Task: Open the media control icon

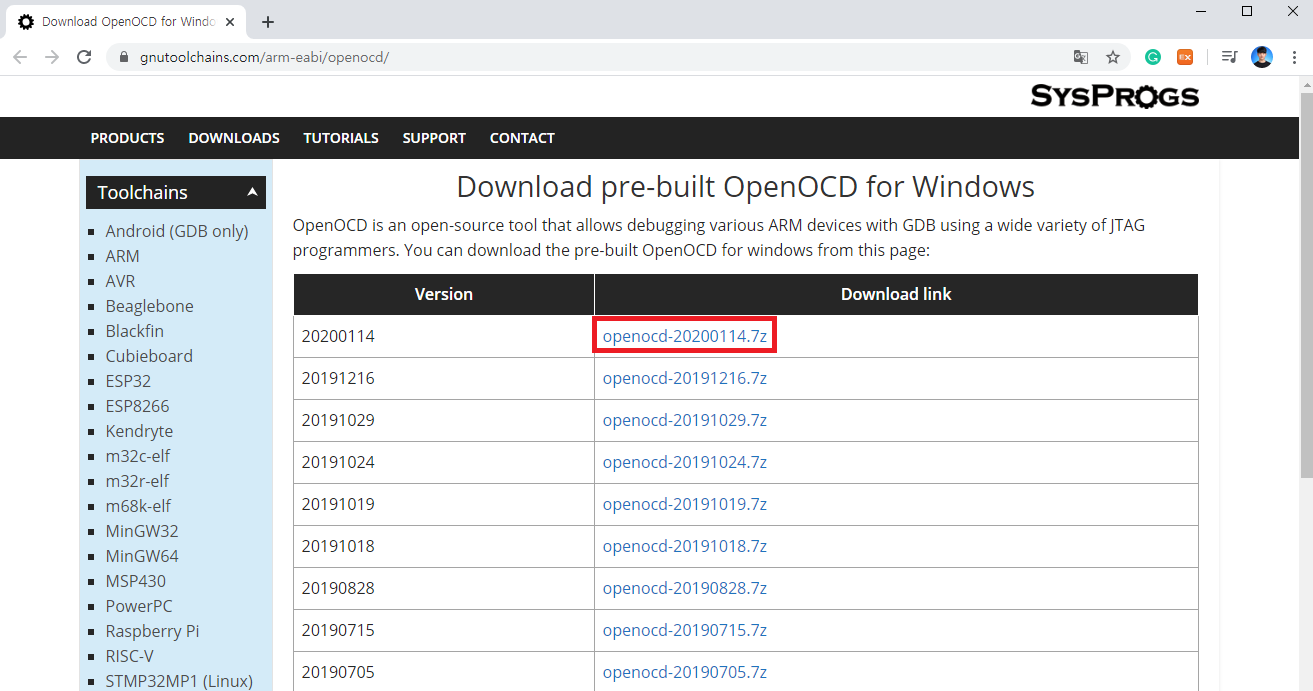Action: pos(1230,57)
